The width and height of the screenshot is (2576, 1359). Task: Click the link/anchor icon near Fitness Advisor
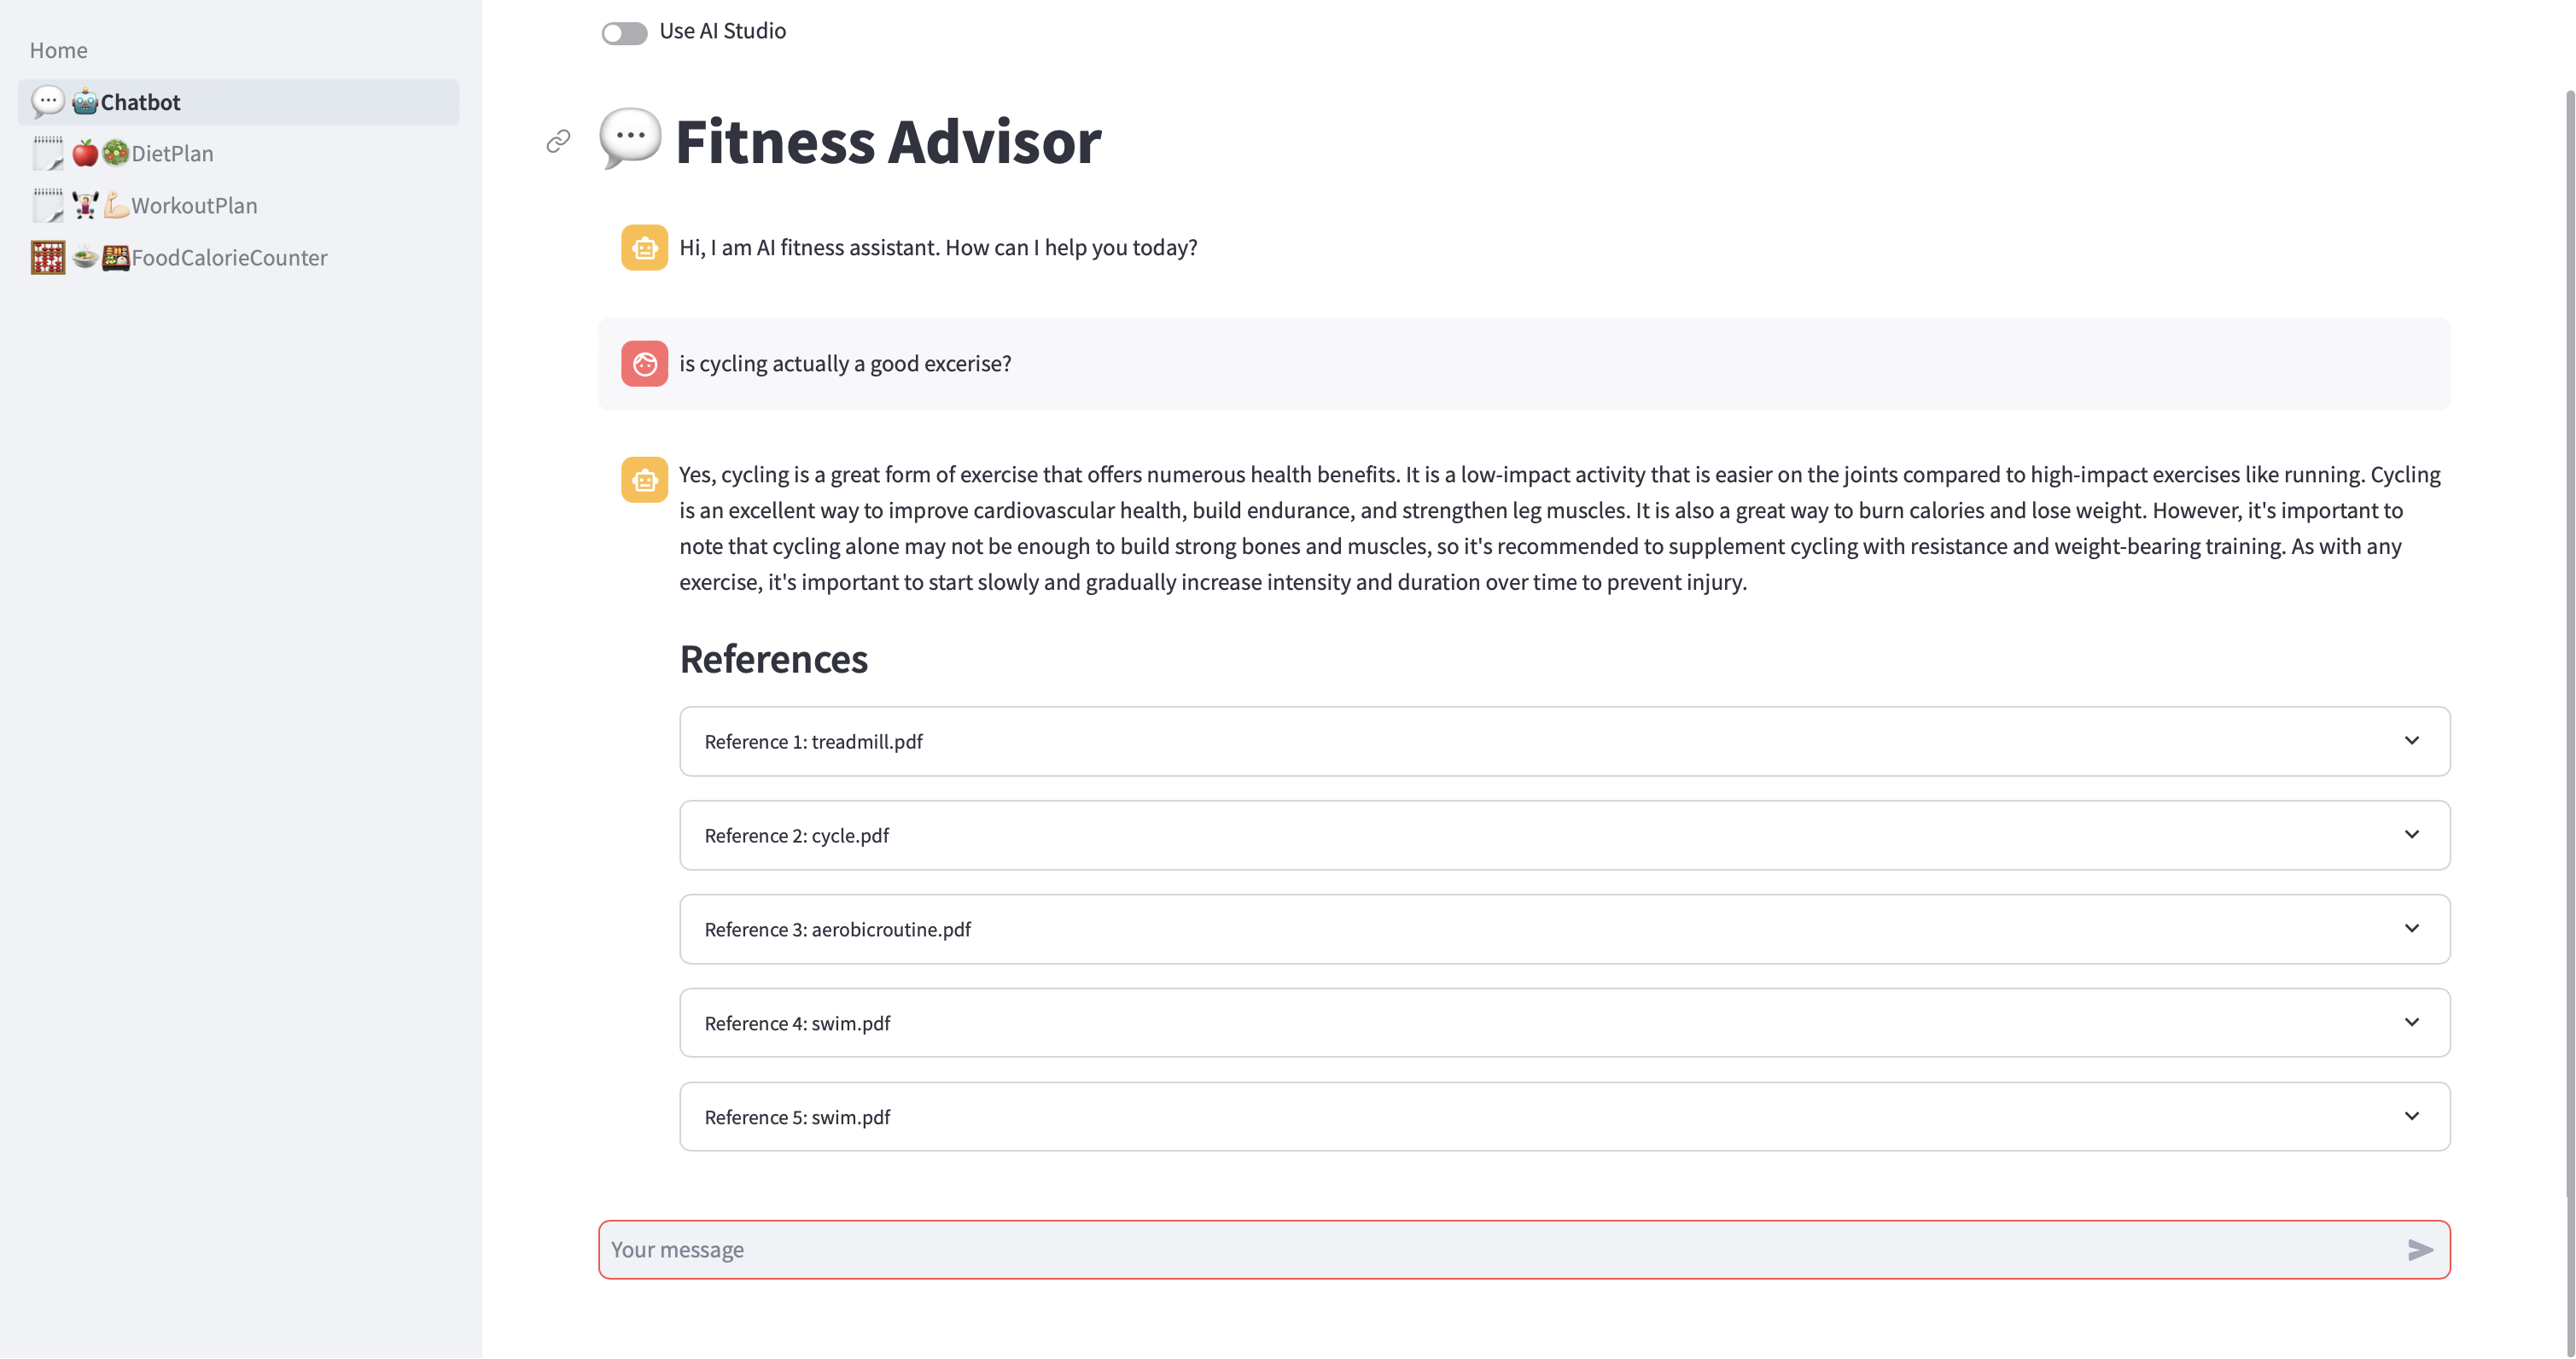[x=557, y=140]
